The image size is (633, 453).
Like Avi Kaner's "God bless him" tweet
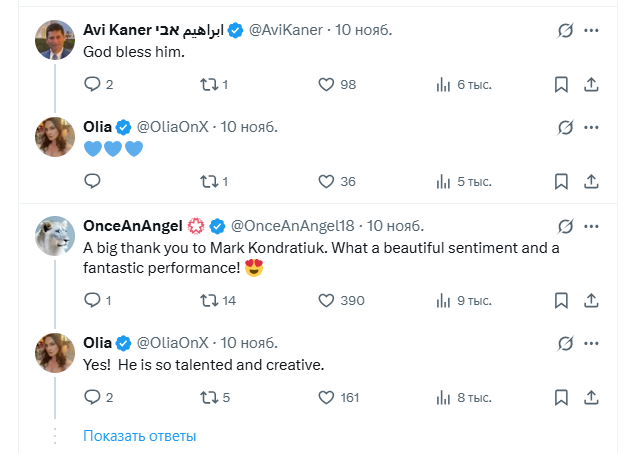(326, 85)
